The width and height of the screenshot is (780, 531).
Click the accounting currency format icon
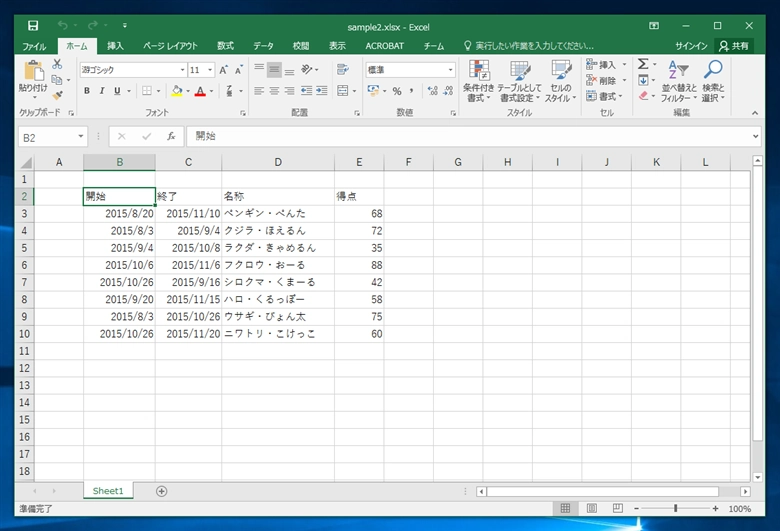pyautogui.click(x=373, y=91)
